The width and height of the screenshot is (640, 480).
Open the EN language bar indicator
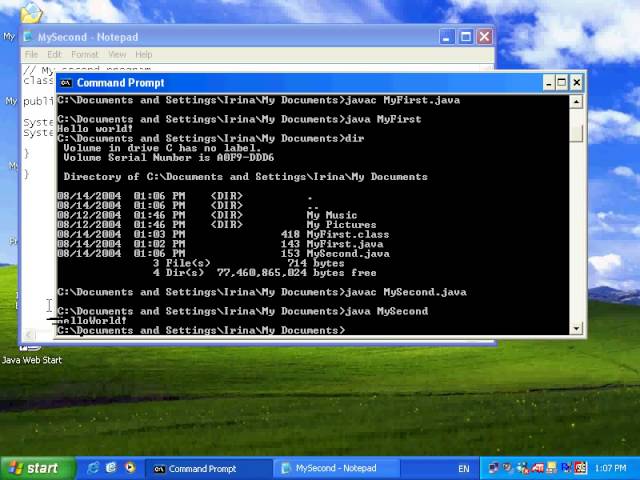click(463, 469)
